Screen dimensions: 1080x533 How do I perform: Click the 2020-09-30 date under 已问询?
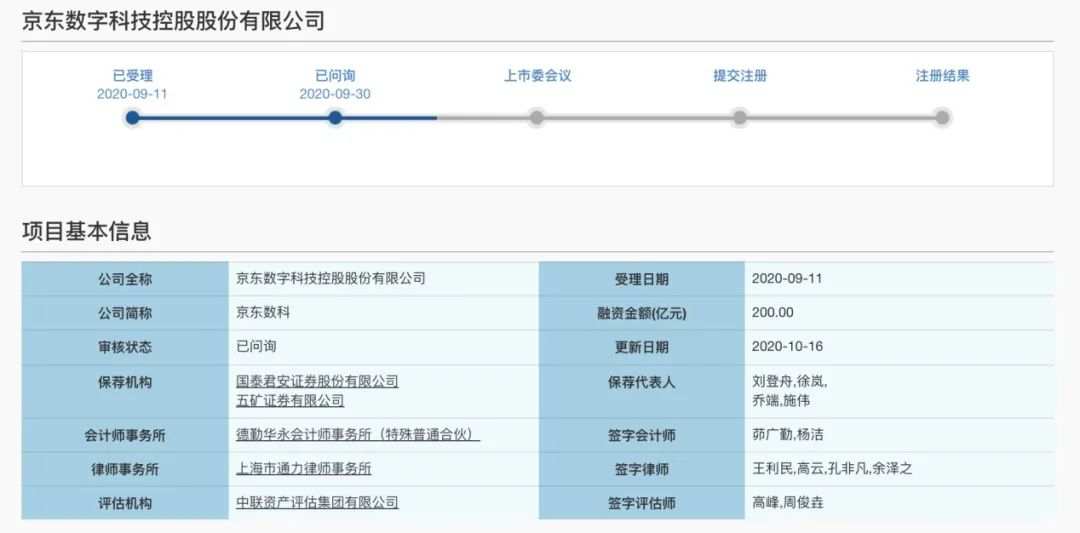click(x=335, y=94)
